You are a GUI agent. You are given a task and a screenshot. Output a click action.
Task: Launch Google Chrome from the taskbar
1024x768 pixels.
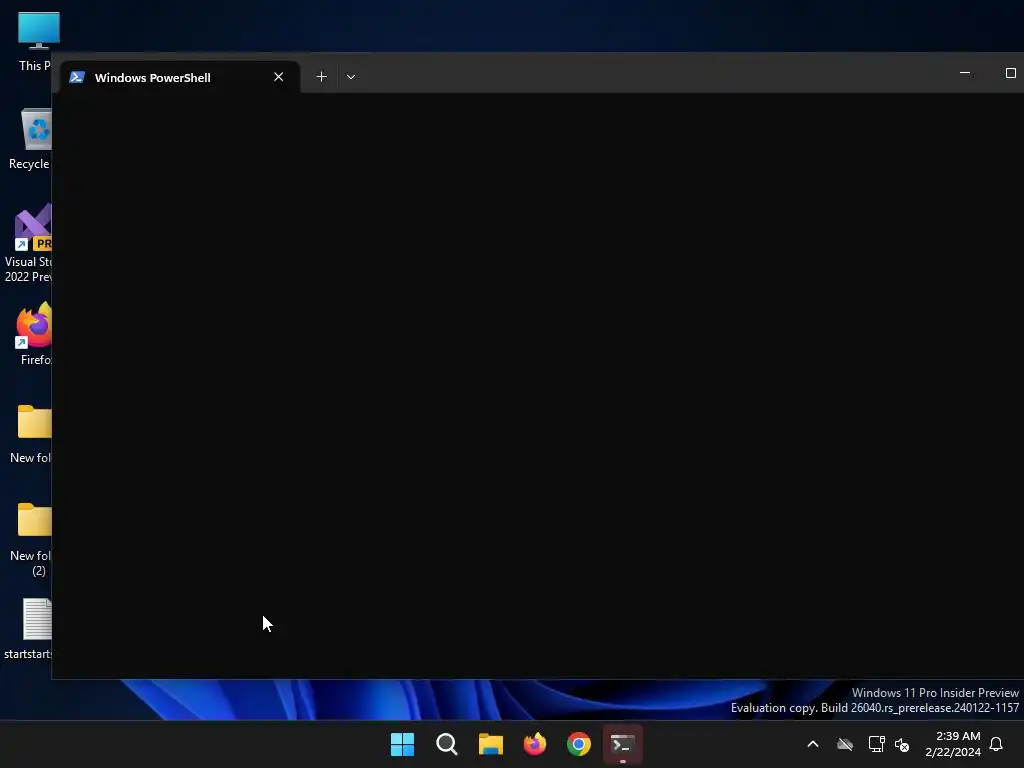click(x=579, y=744)
